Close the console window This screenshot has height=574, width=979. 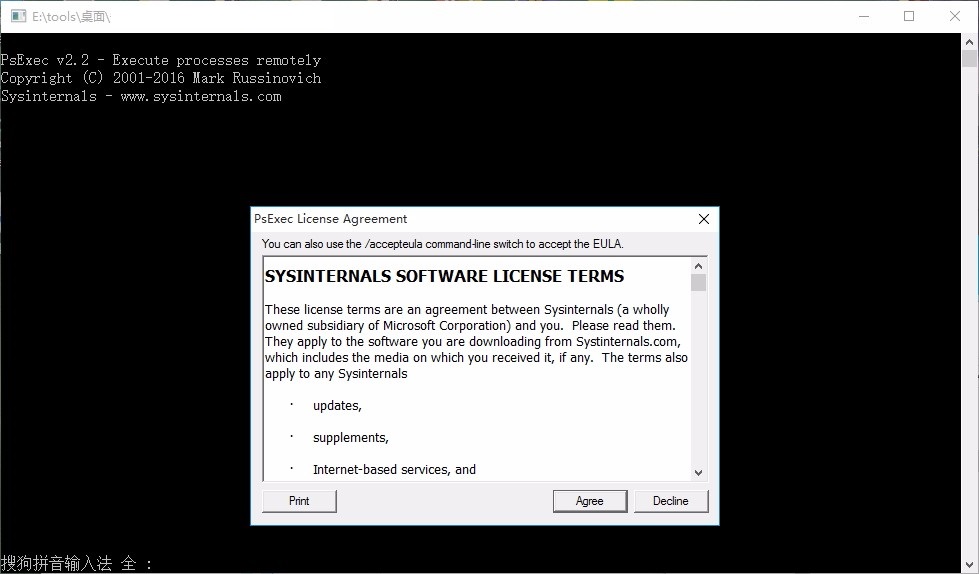(955, 16)
